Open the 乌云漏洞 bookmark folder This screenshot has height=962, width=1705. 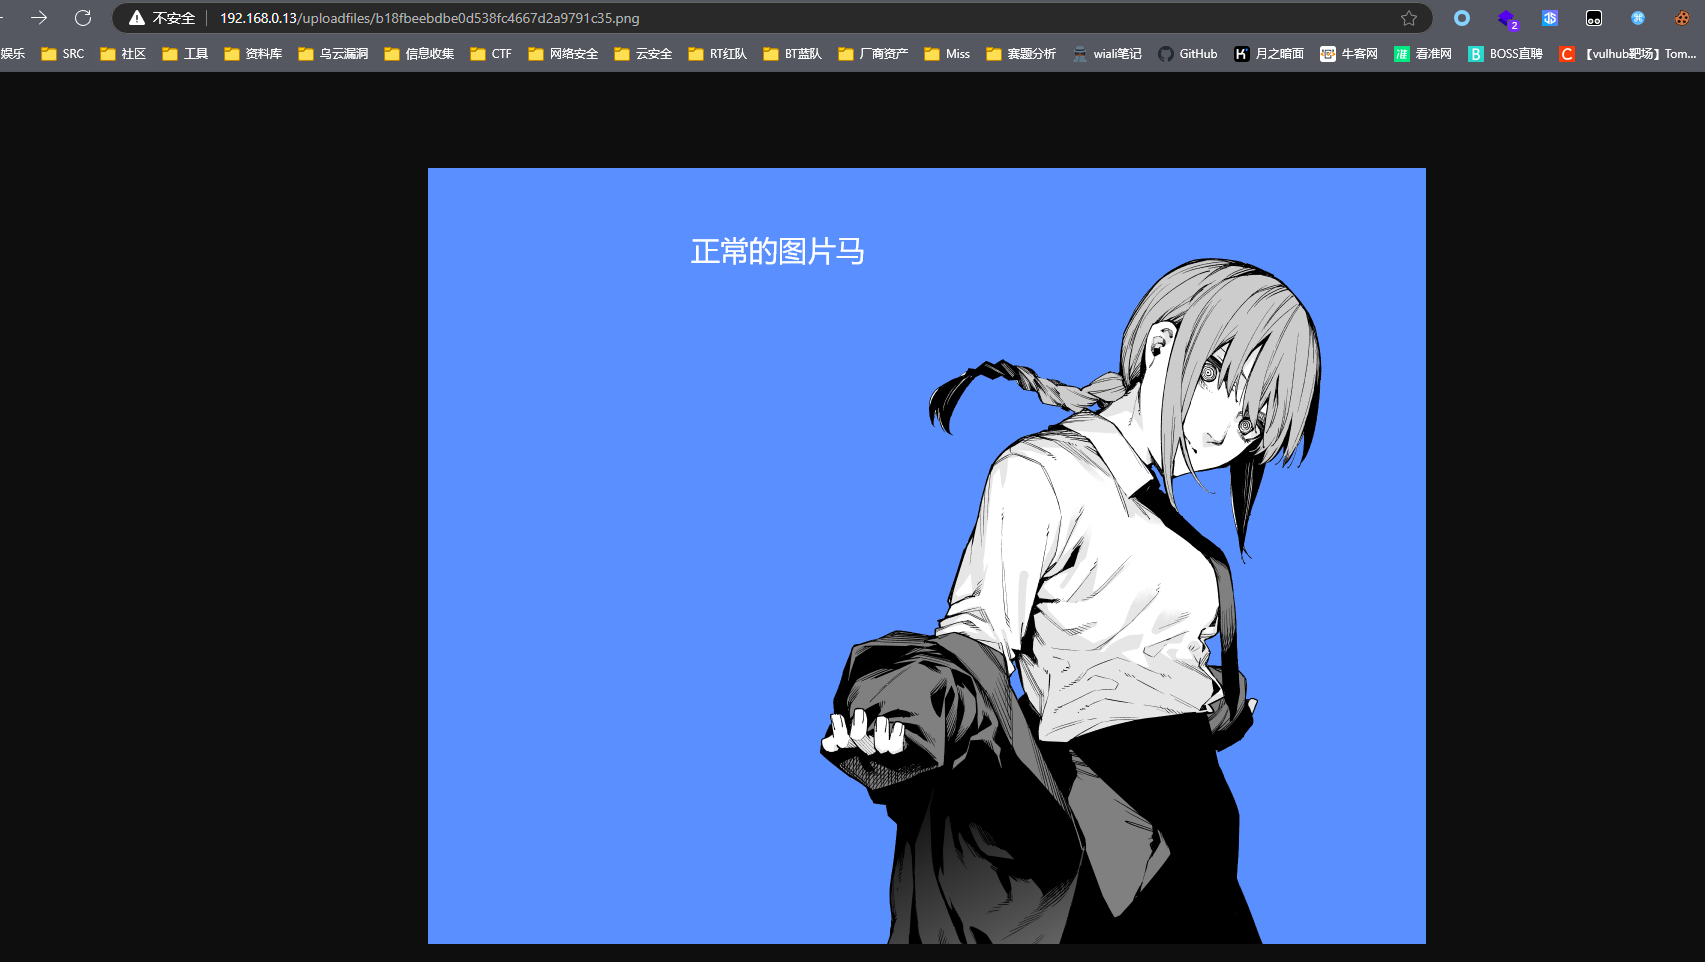pyautogui.click(x=333, y=54)
